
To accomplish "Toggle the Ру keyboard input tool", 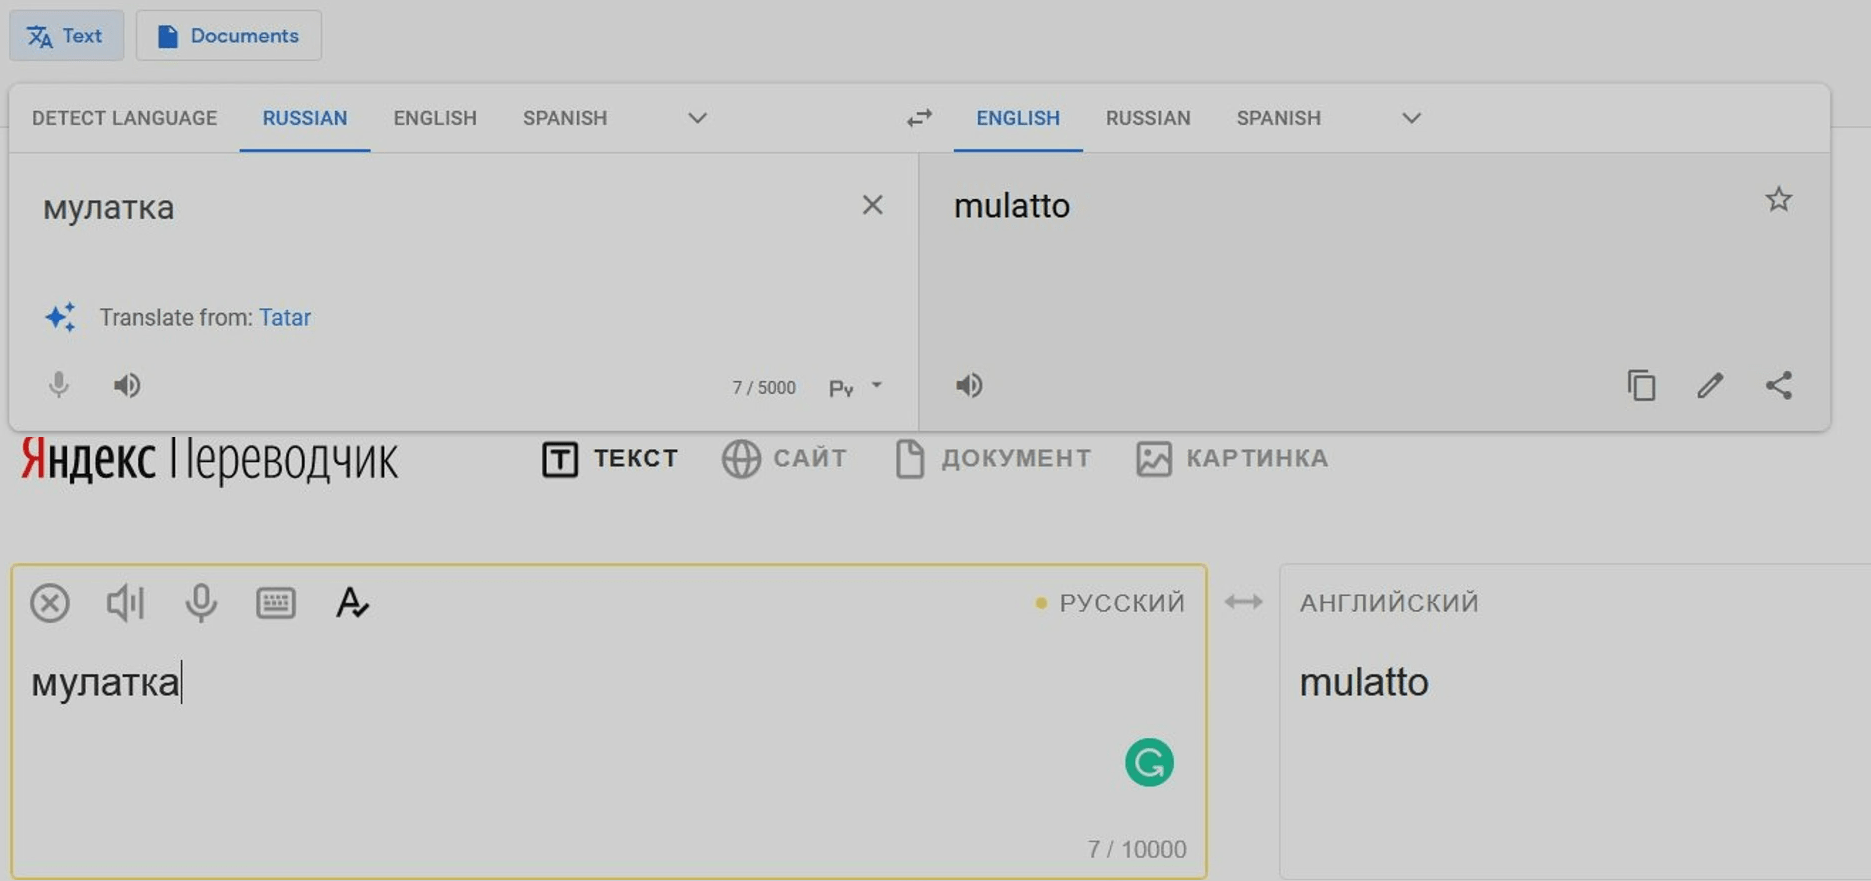I will tap(841, 388).
